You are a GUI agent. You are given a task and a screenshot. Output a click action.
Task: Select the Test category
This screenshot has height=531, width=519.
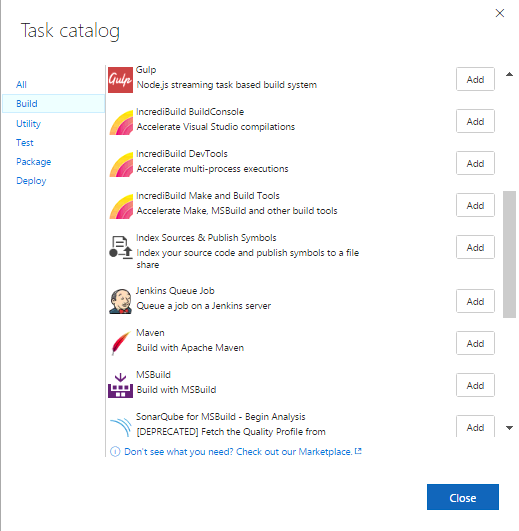click(25, 143)
